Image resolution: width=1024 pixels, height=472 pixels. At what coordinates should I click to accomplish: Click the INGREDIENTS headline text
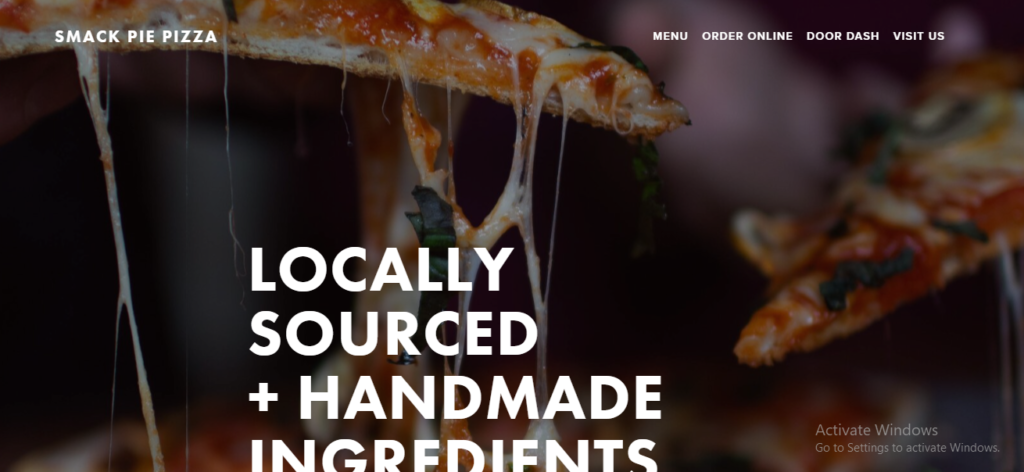[453, 455]
